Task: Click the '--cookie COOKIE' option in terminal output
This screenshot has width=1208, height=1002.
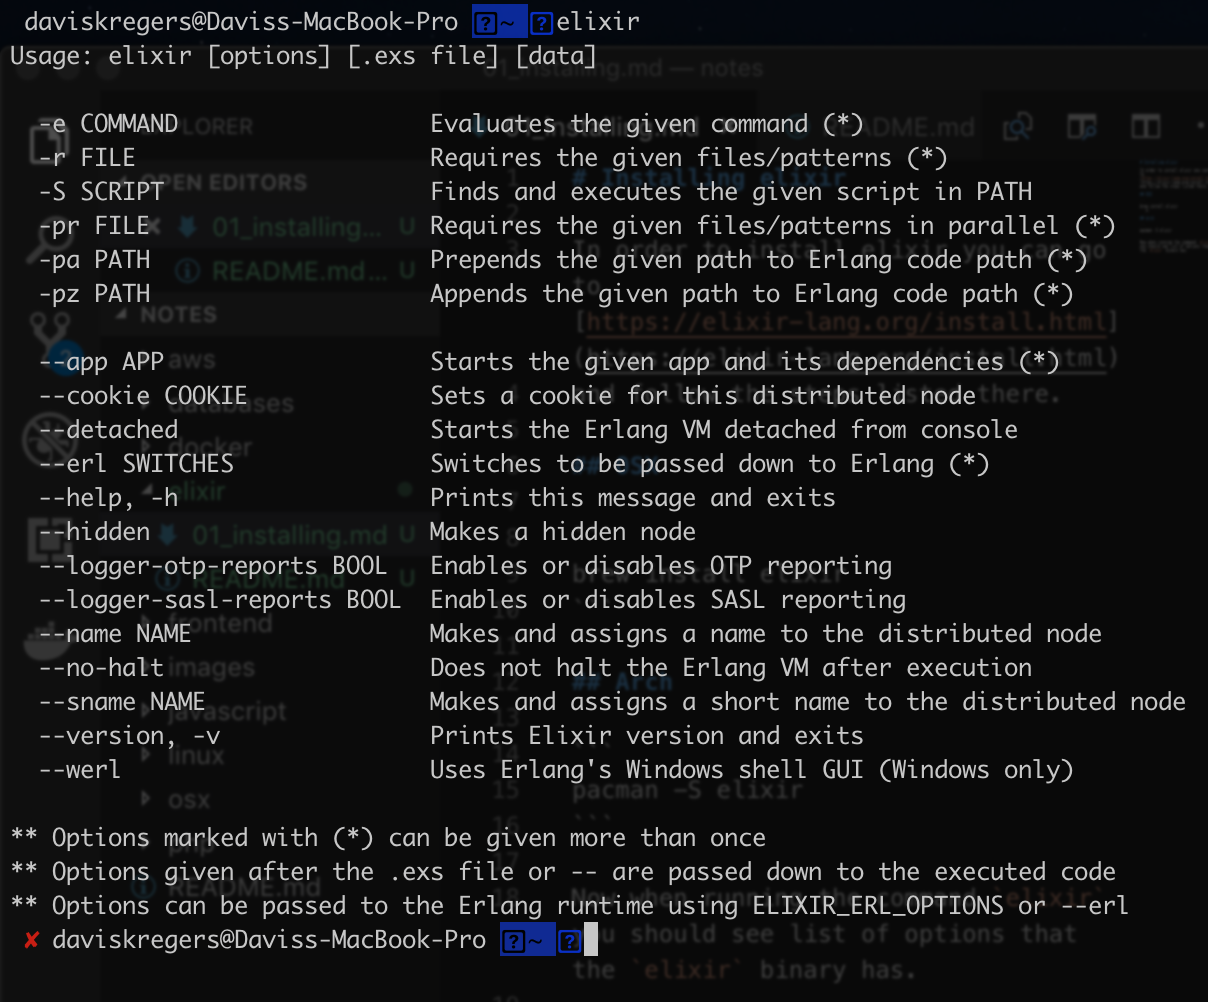Action: click(143, 396)
